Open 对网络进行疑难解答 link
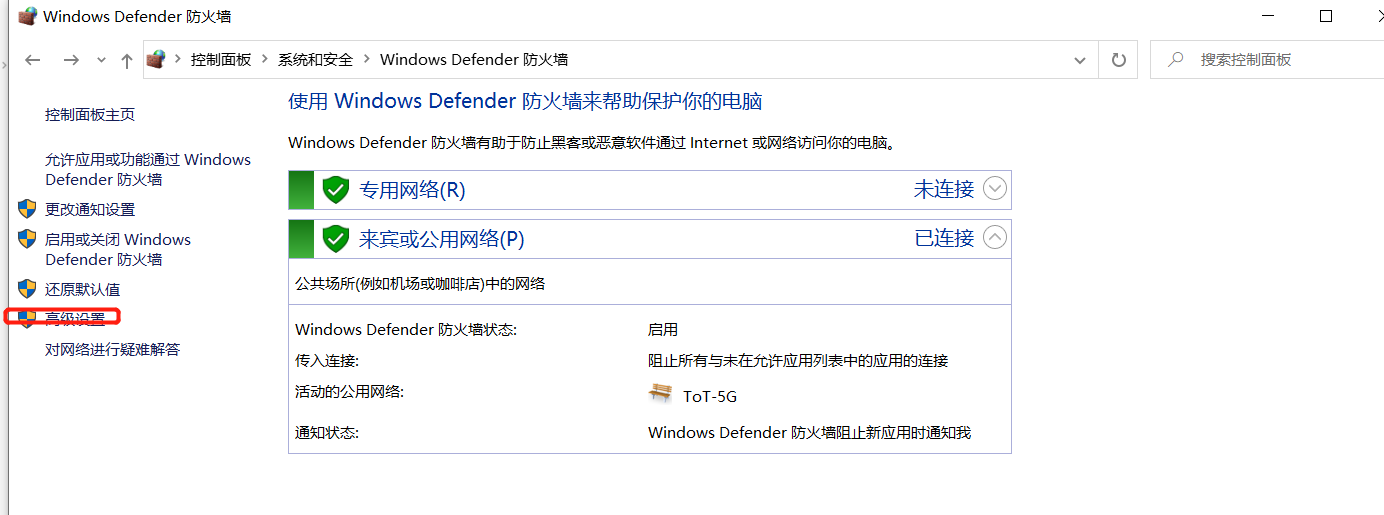Image resolution: width=1384 pixels, height=515 pixels. click(112, 349)
